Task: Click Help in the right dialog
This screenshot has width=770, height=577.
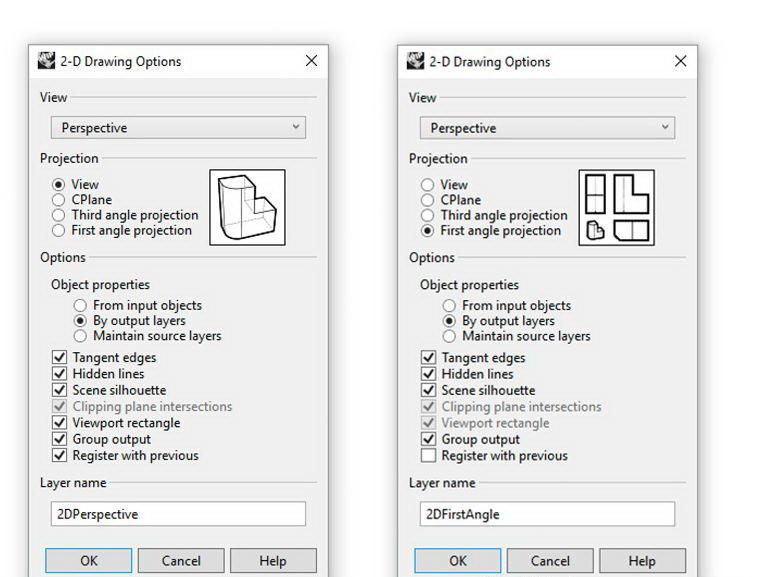Action: [x=642, y=561]
